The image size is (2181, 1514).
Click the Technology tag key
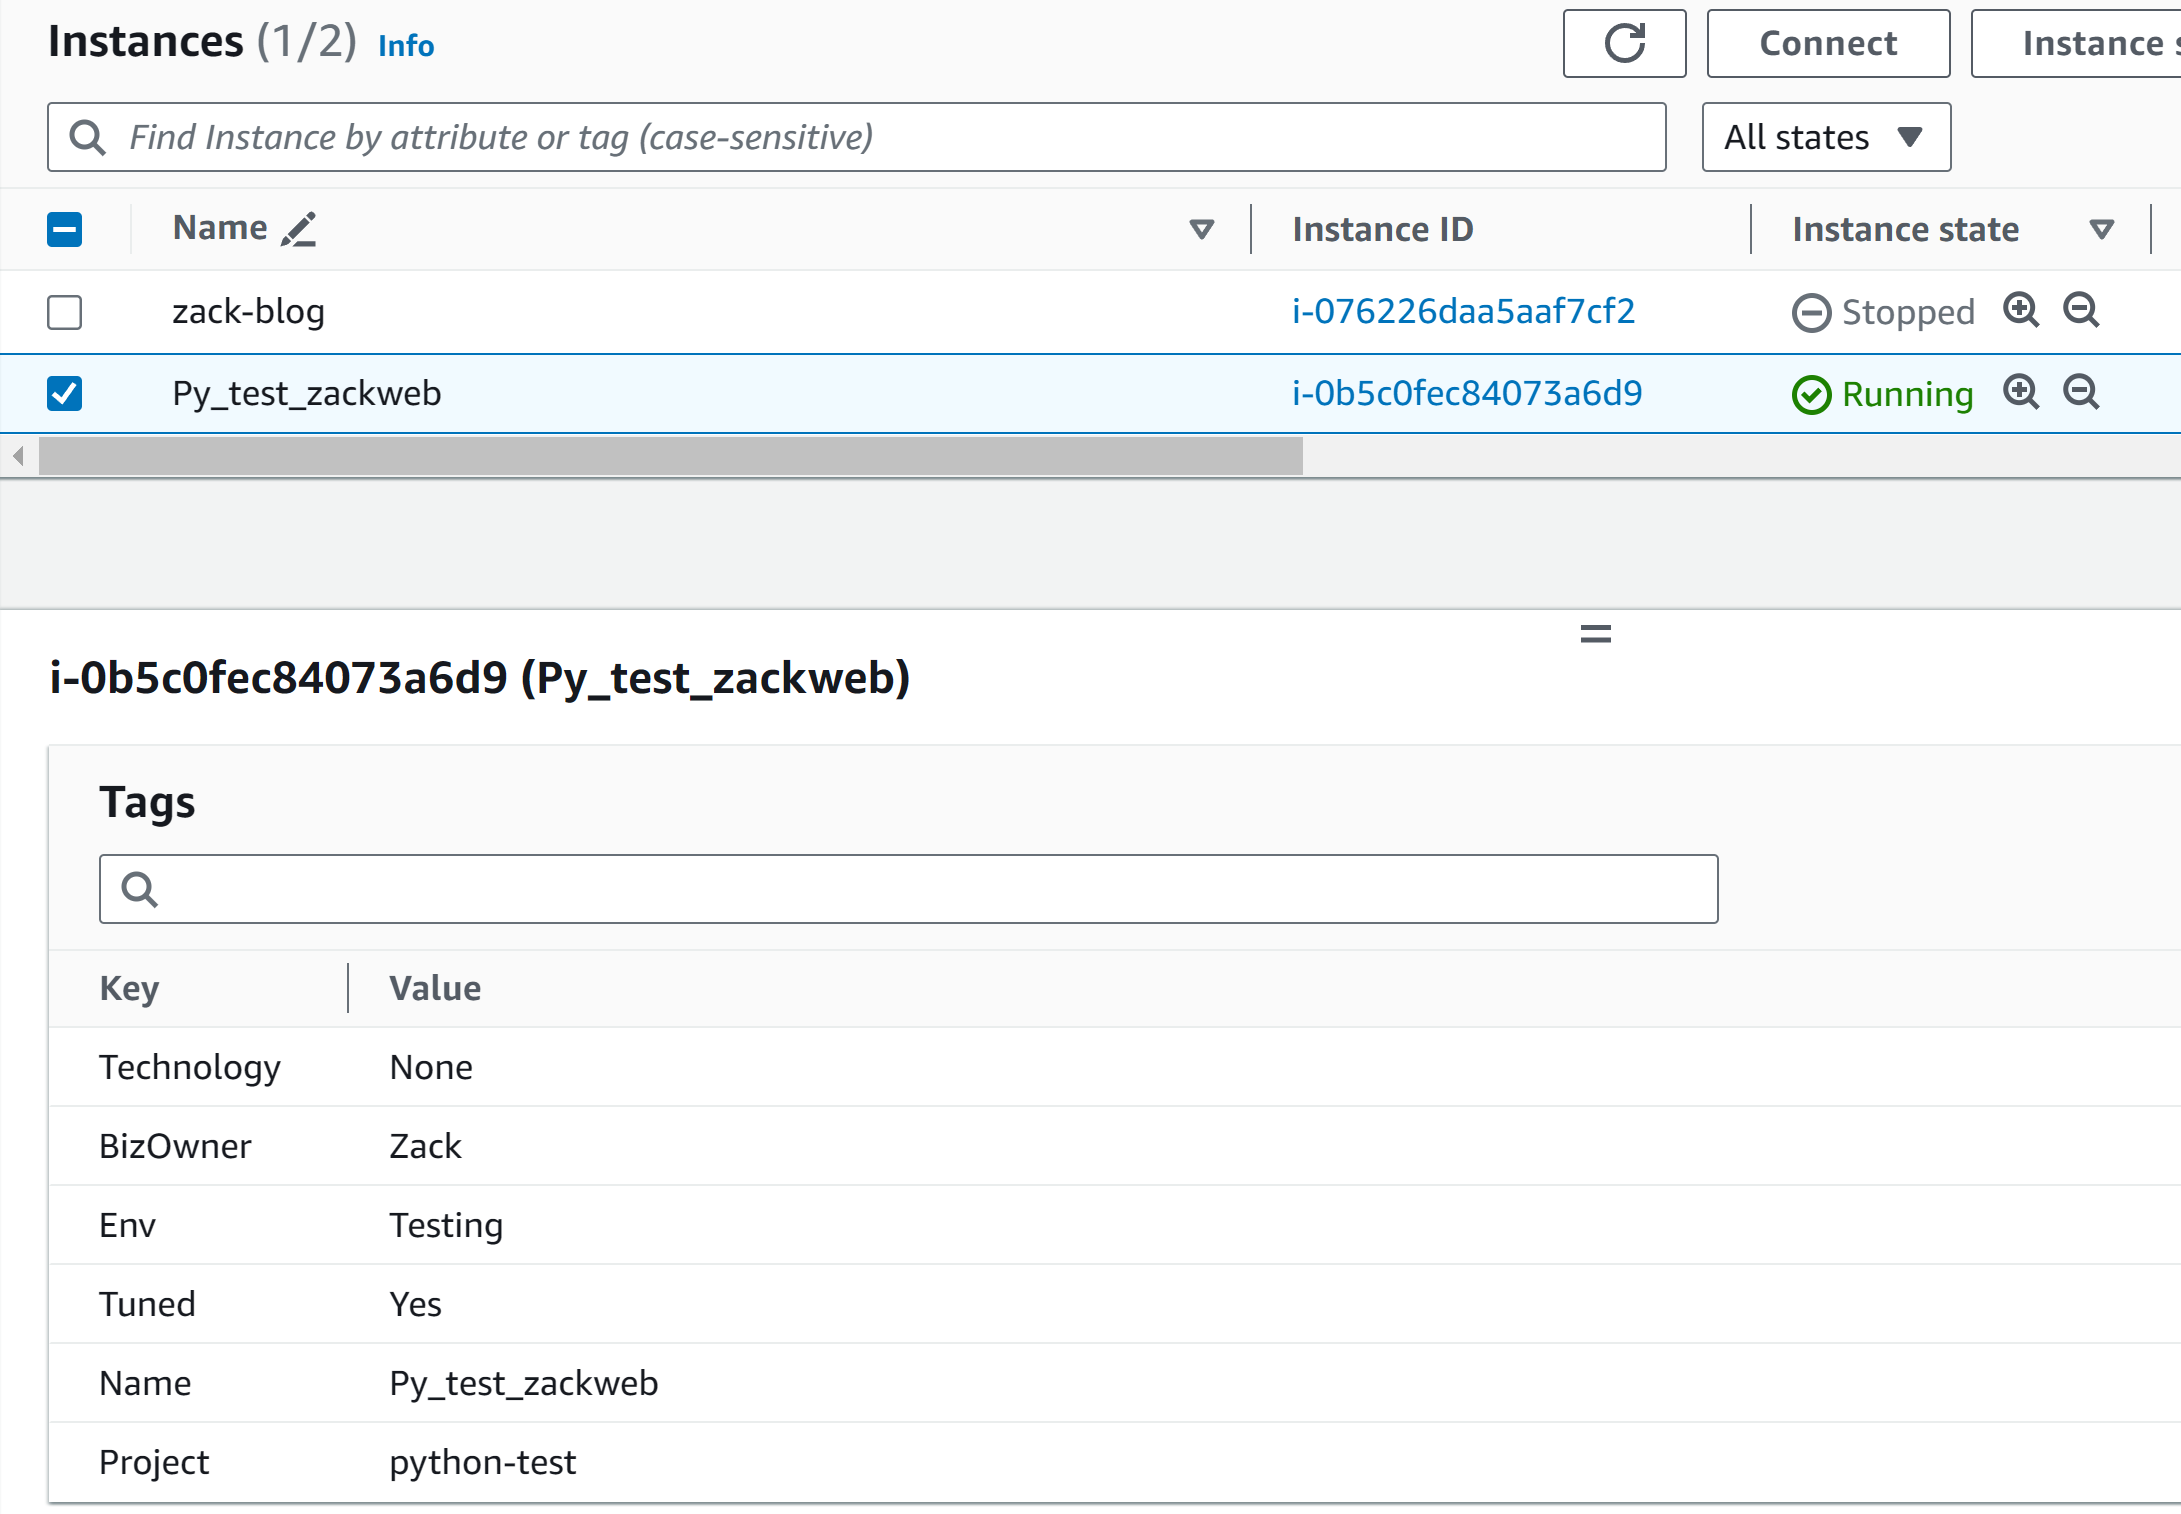(190, 1067)
